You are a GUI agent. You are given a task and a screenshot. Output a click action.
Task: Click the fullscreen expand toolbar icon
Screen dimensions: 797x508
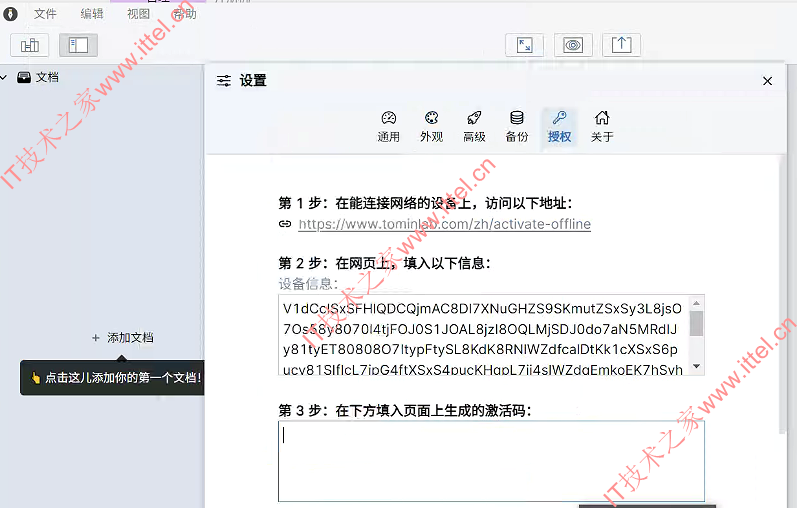tap(525, 45)
